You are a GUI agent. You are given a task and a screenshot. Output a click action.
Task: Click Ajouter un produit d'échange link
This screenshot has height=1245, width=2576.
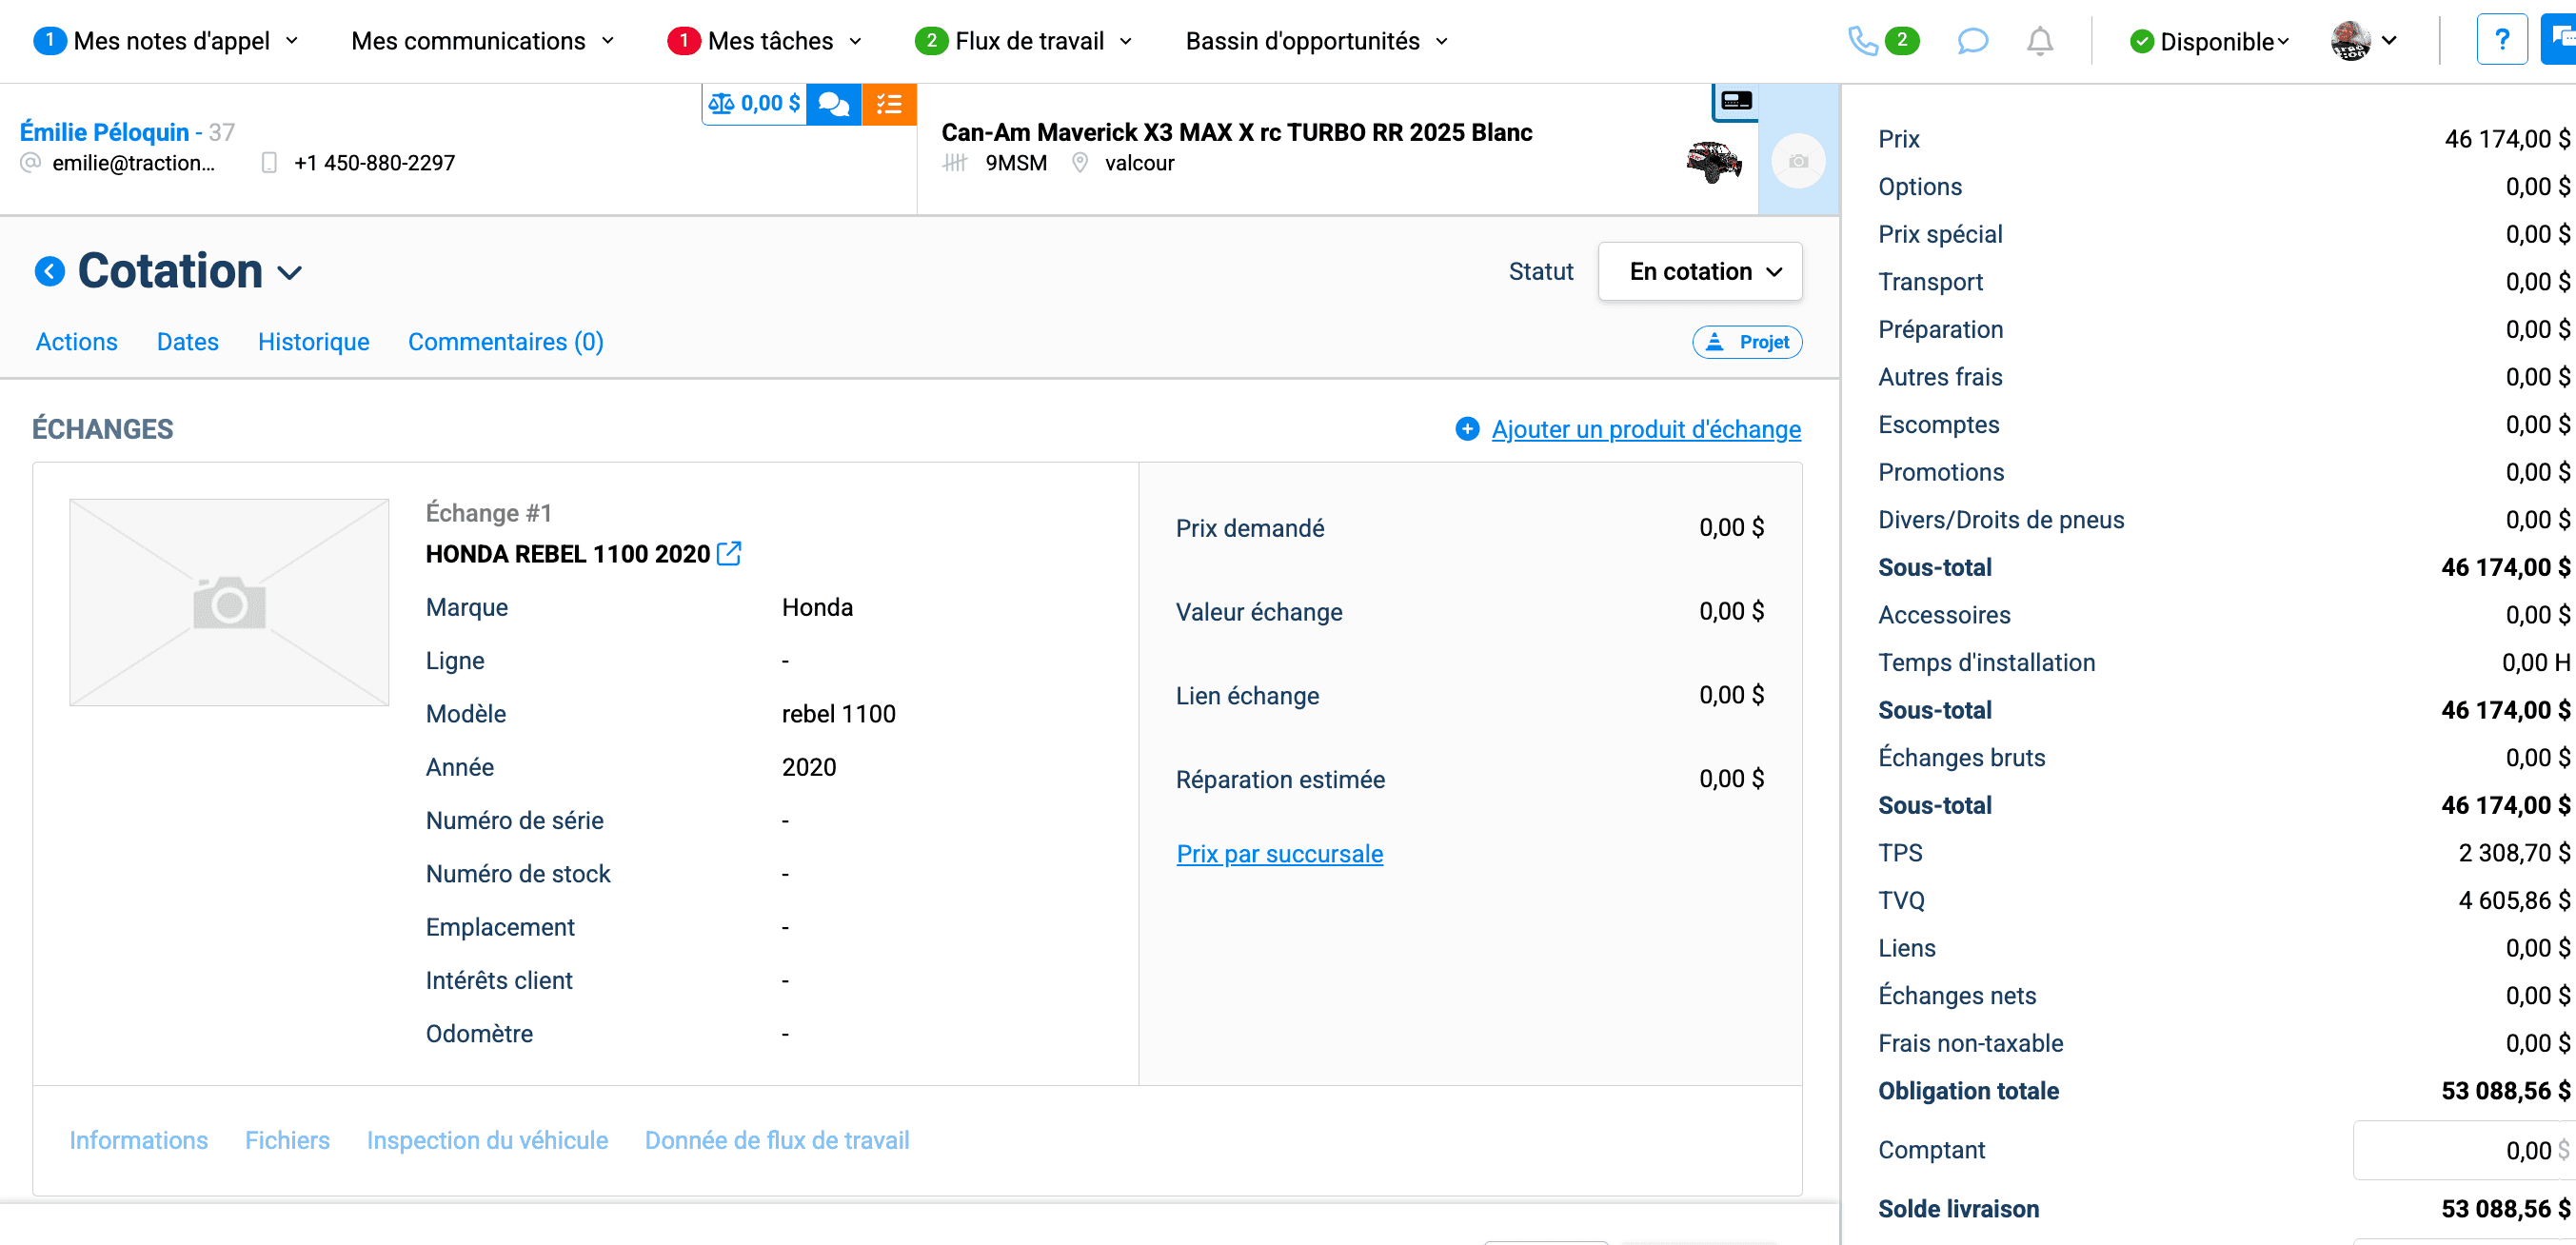pyautogui.click(x=1646, y=429)
